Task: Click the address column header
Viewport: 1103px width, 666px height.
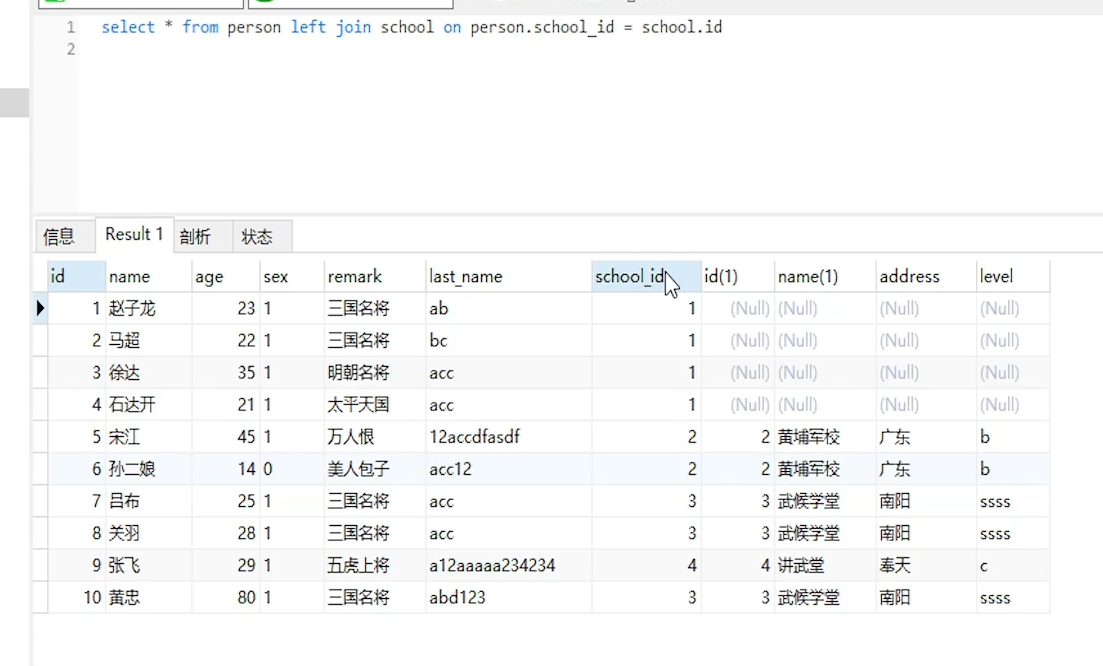Action: pyautogui.click(x=926, y=276)
